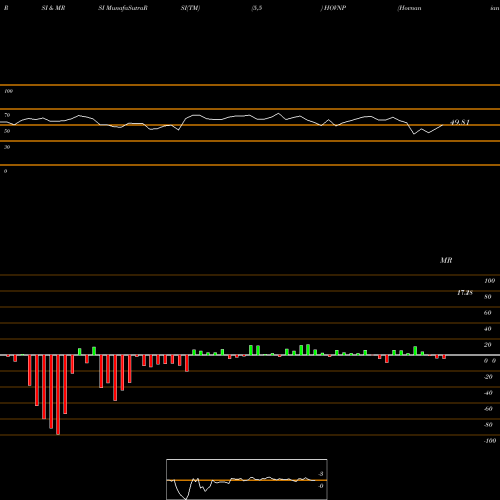Image resolution: width=500 pixels, height=500 pixels.
Task: Click the 'SI(TM)' header text
Action: click(x=190, y=8)
